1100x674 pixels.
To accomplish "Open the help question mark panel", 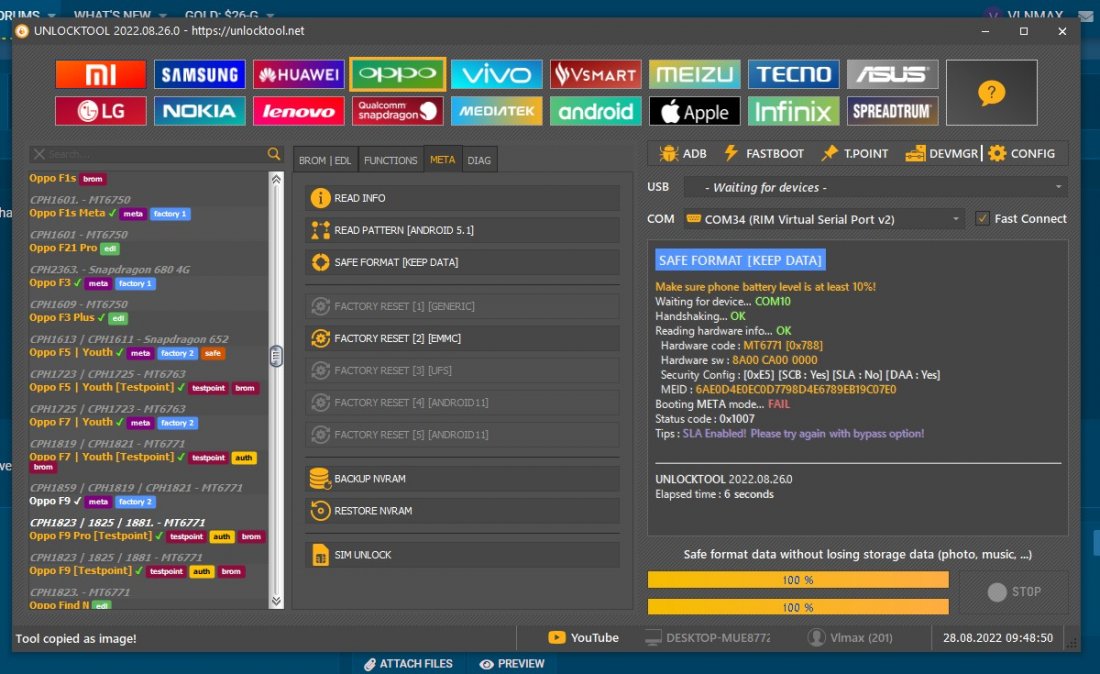I will [991, 93].
